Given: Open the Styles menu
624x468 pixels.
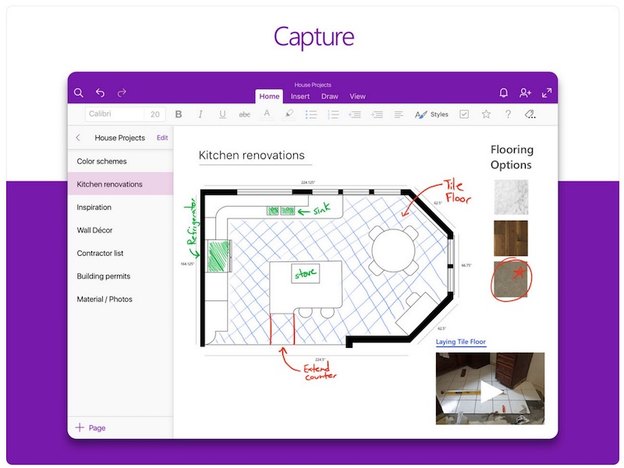Looking at the screenshot, I should 432,115.
